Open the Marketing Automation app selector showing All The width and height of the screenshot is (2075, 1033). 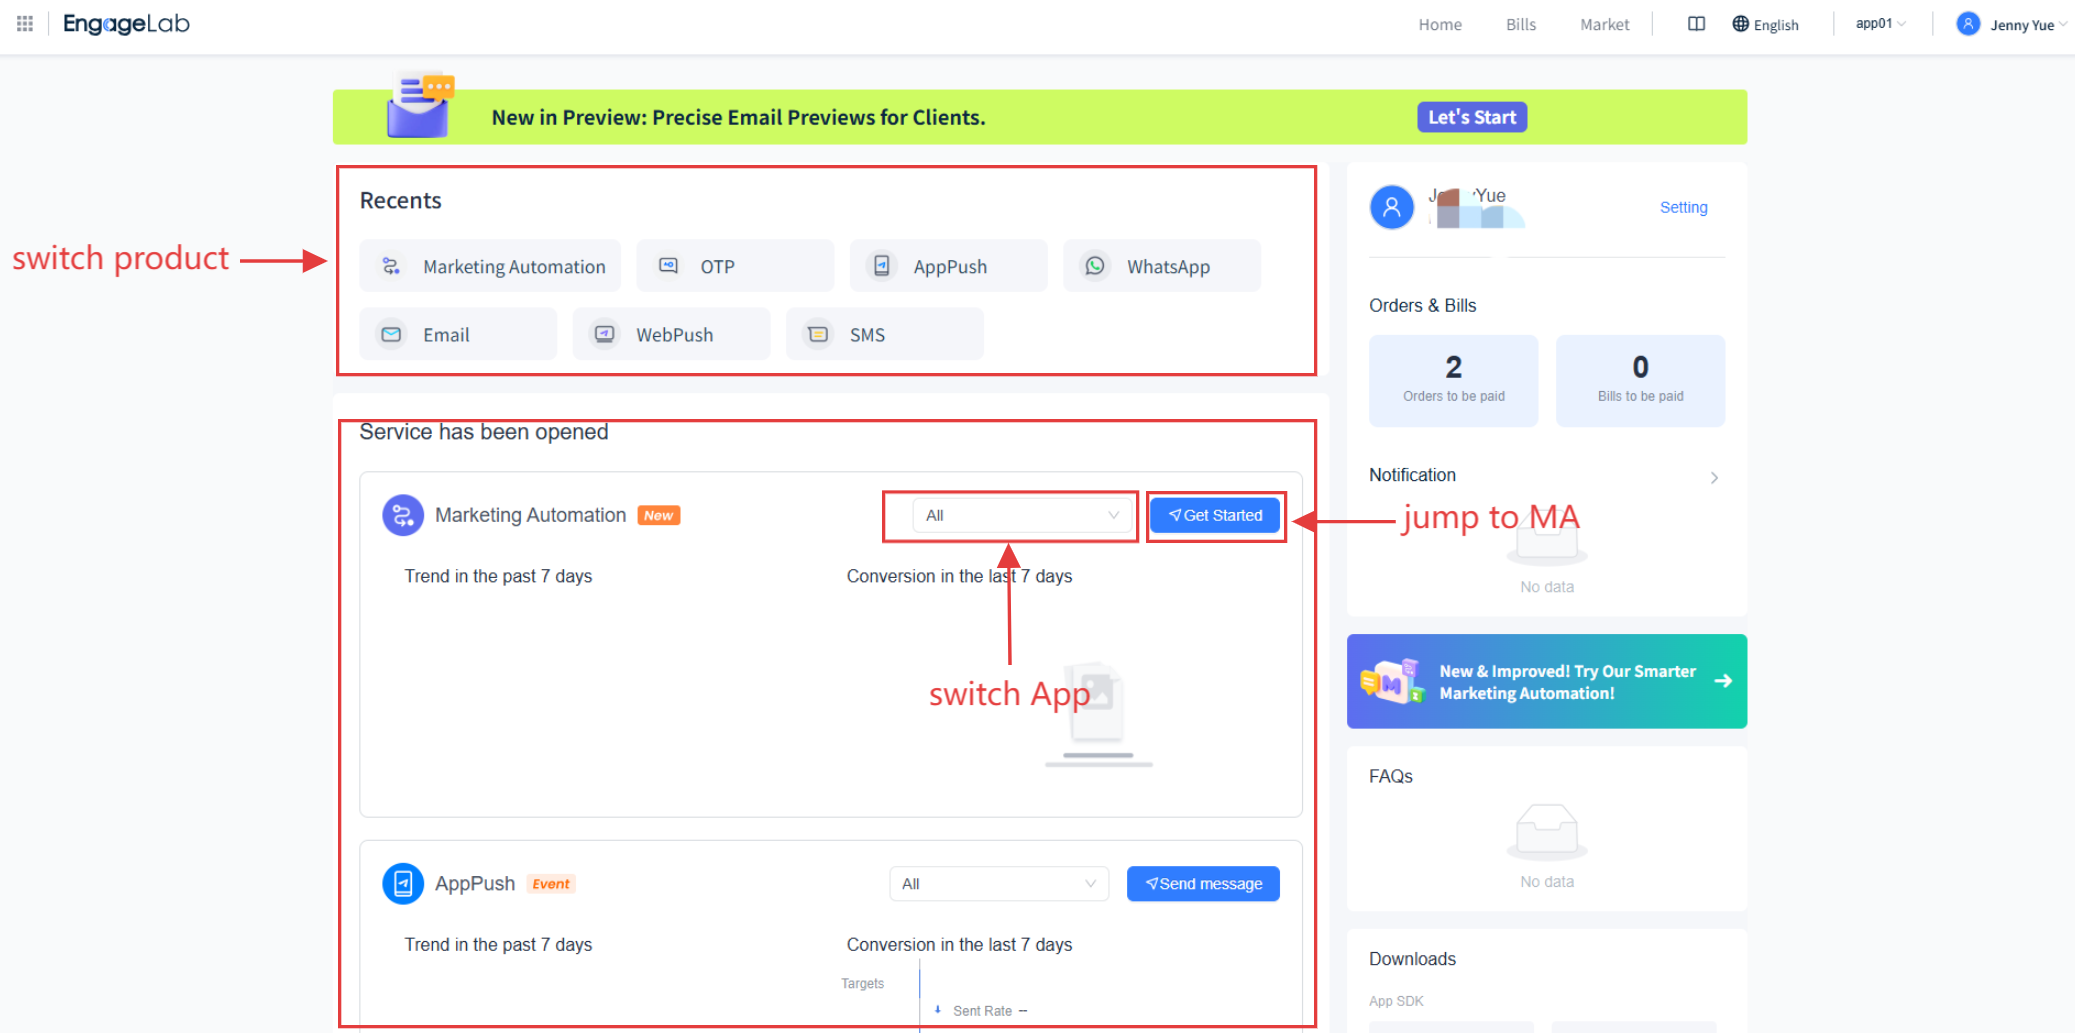click(1023, 515)
